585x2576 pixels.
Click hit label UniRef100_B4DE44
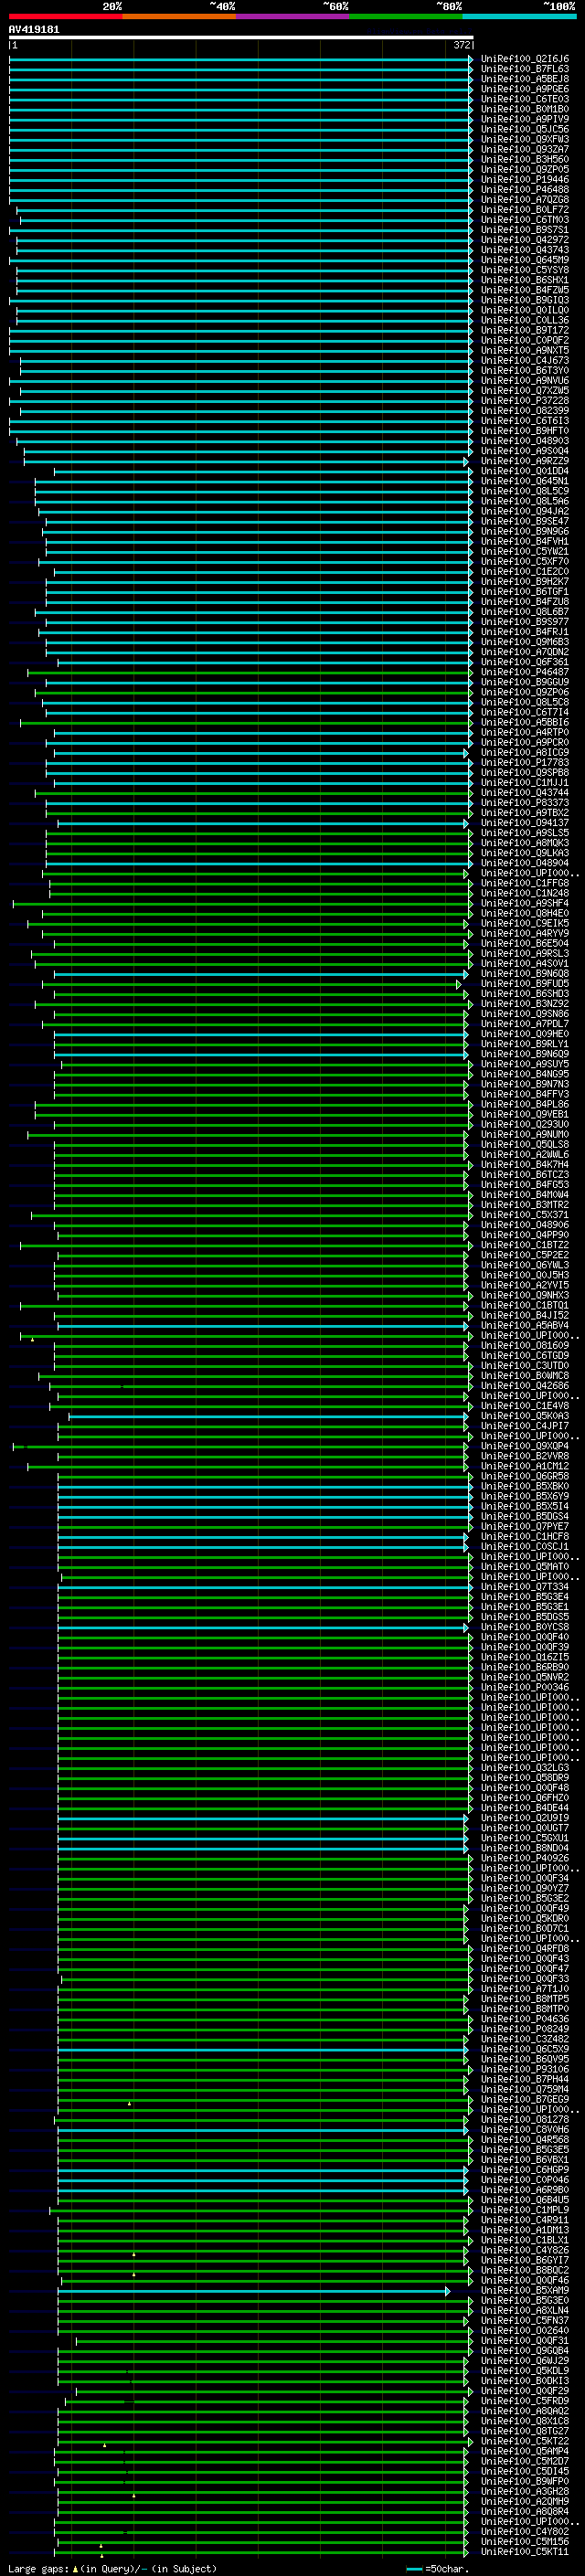pyautogui.click(x=525, y=1808)
